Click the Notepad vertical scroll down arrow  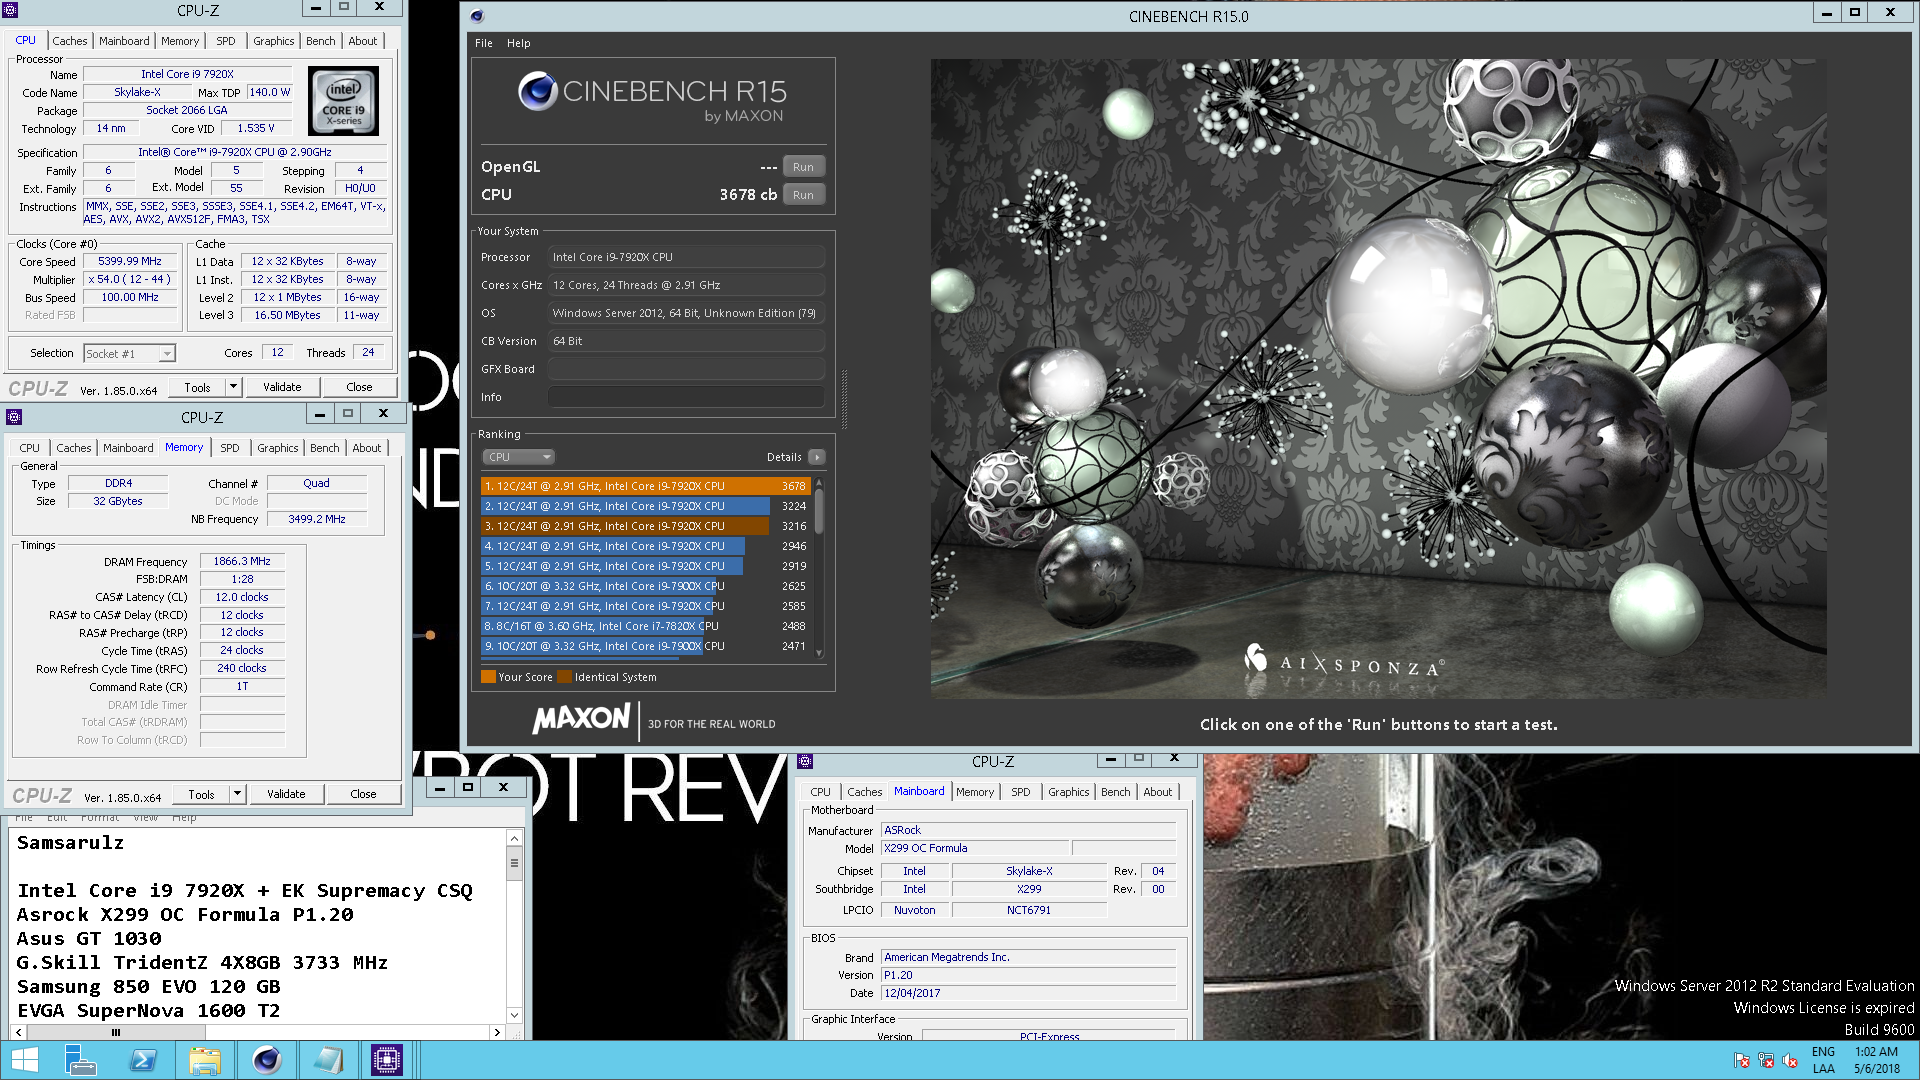[514, 1014]
